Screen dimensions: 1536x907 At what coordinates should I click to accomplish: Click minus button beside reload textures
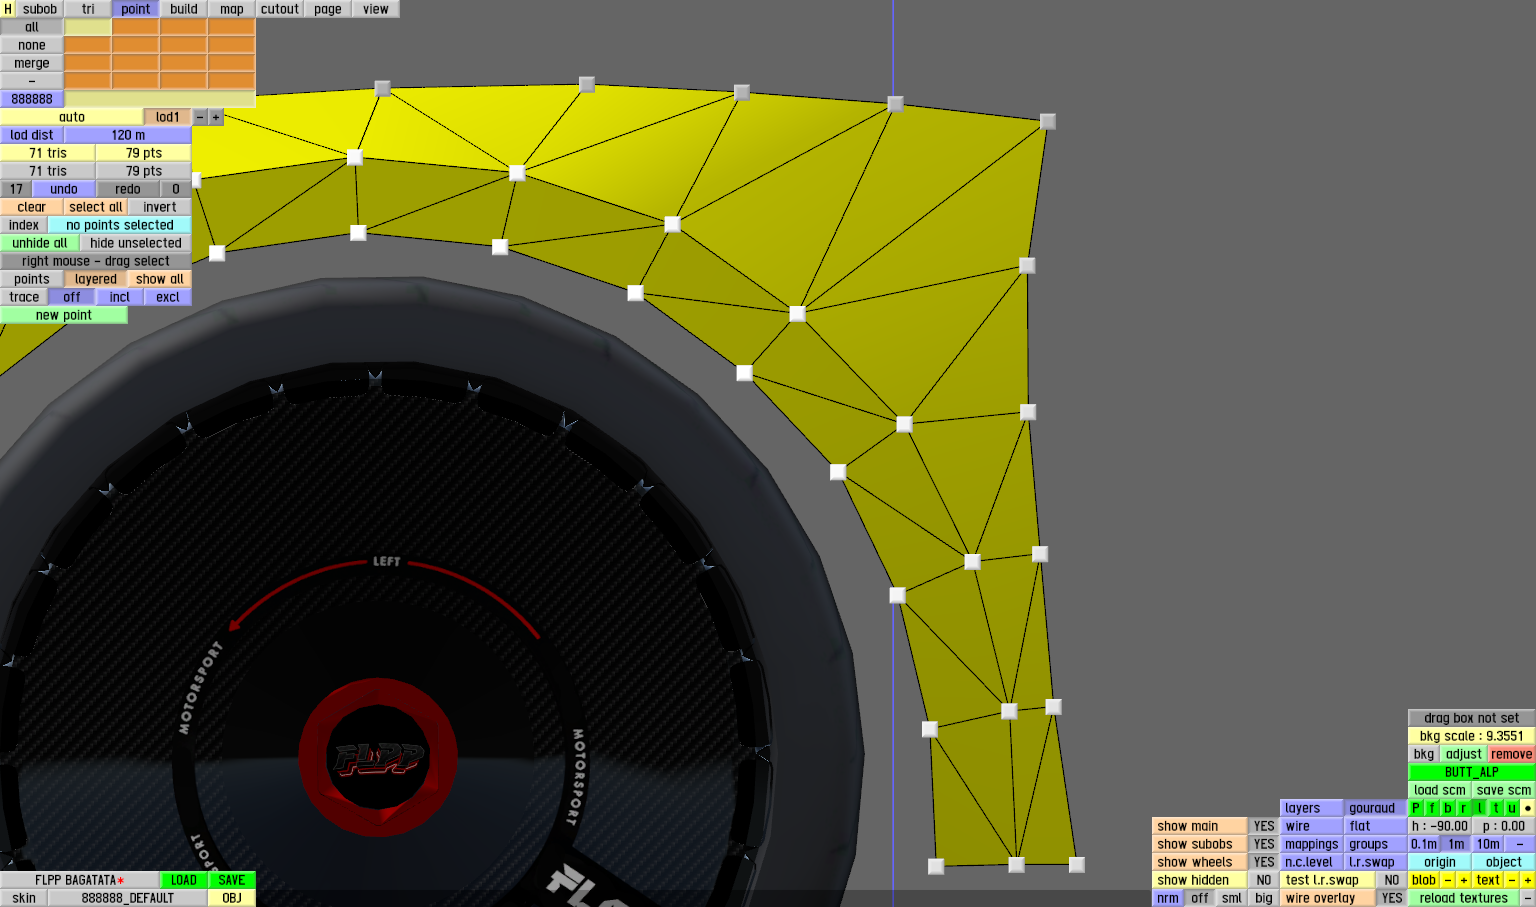[x=1528, y=898]
